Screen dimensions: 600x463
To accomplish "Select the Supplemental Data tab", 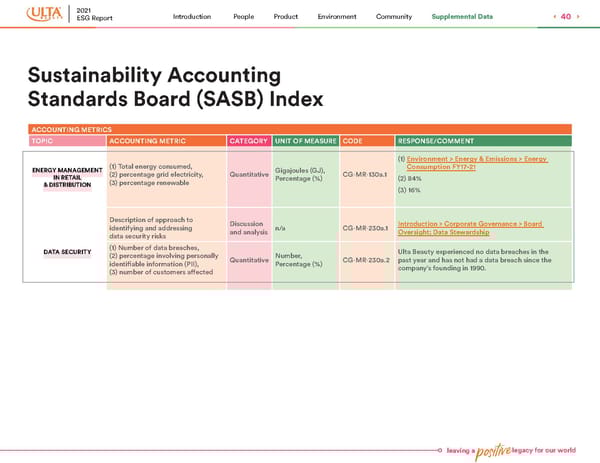I will pos(462,16).
